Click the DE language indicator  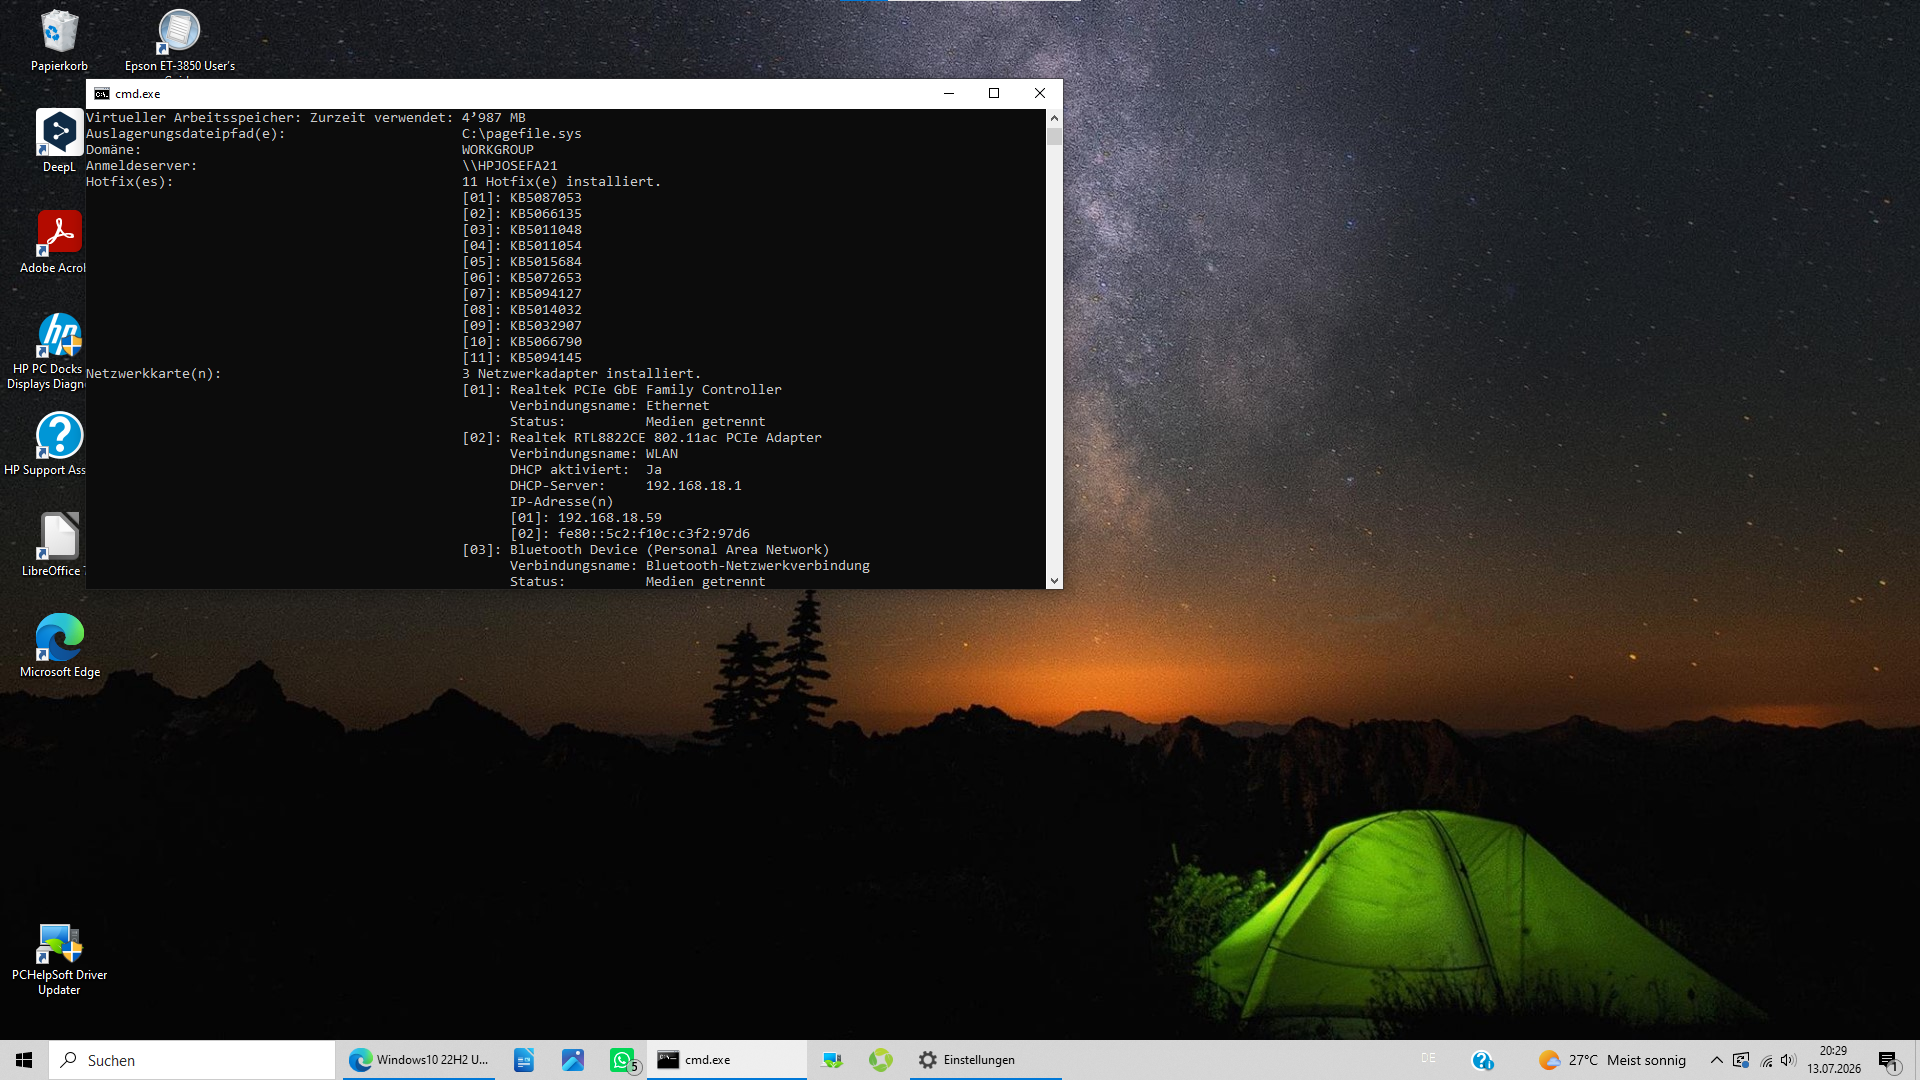pos(1428,1058)
